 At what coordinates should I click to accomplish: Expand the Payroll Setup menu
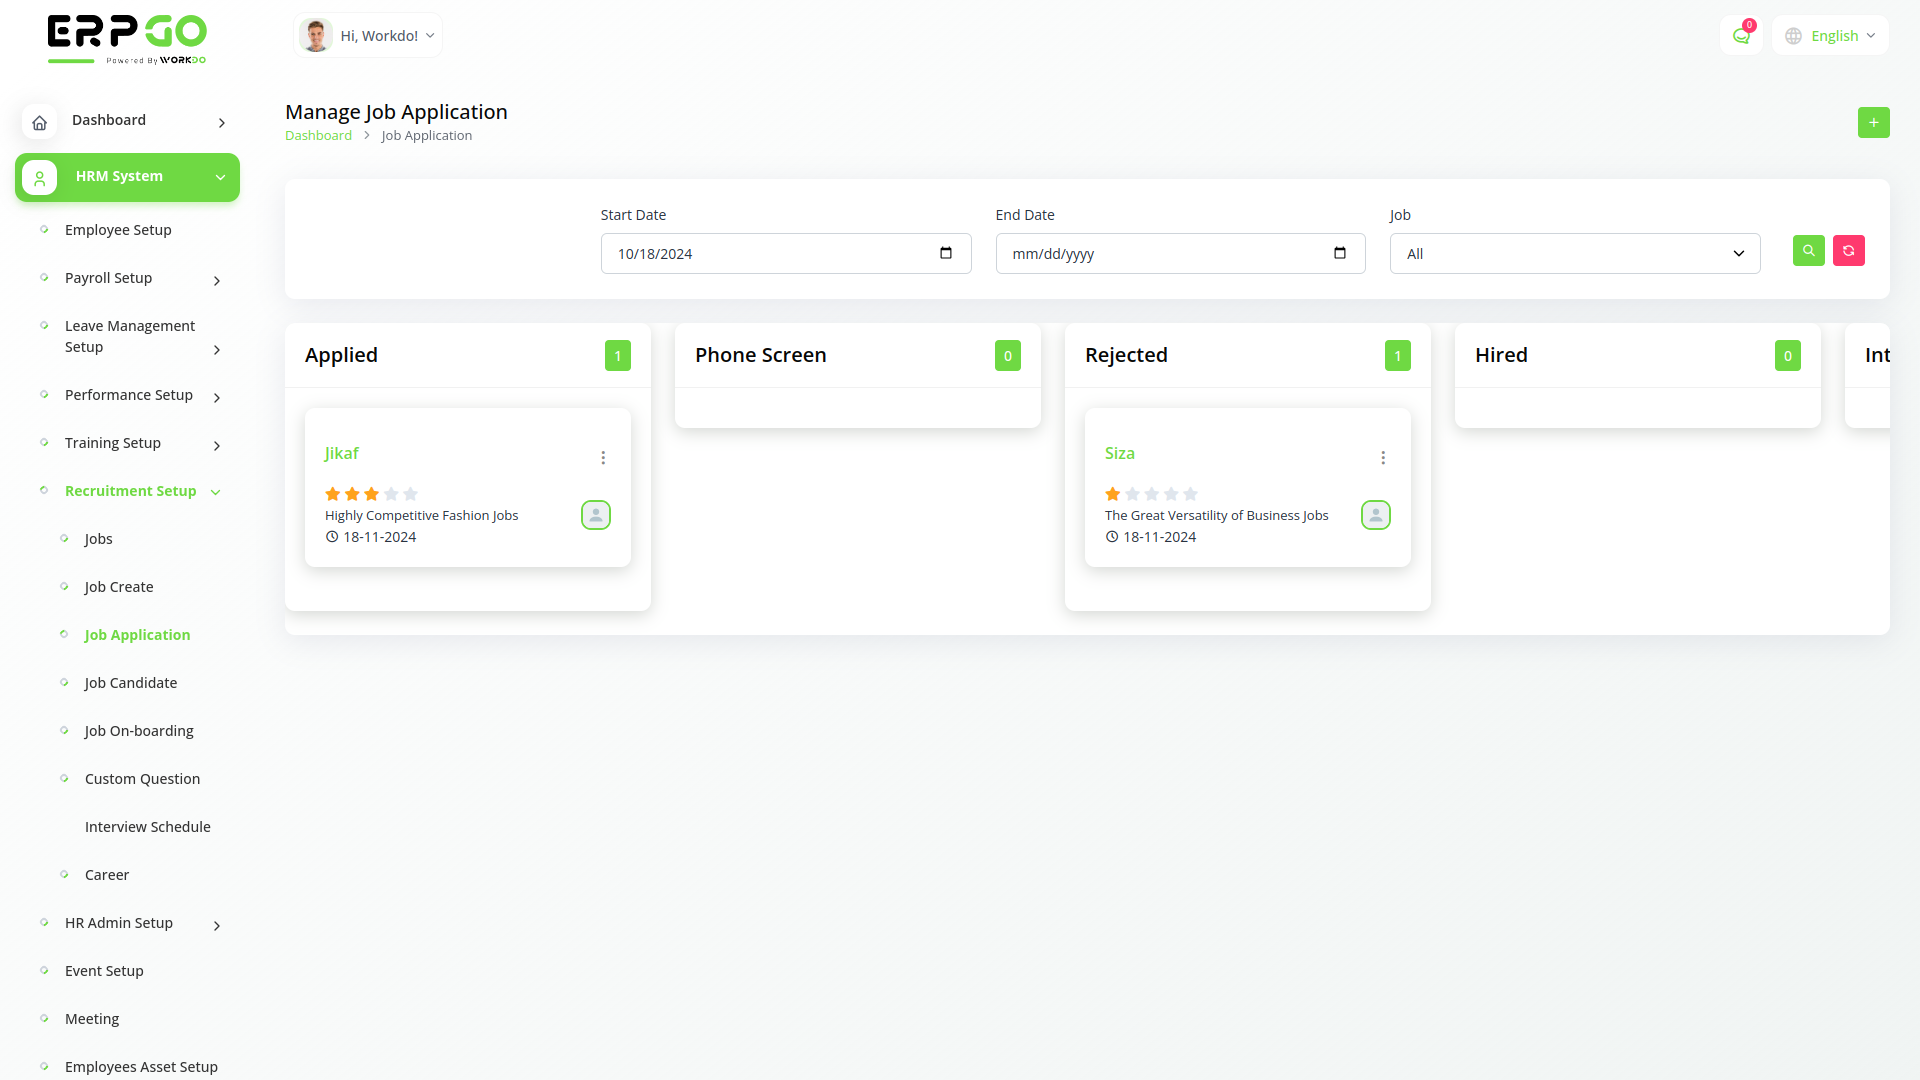click(108, 278)
